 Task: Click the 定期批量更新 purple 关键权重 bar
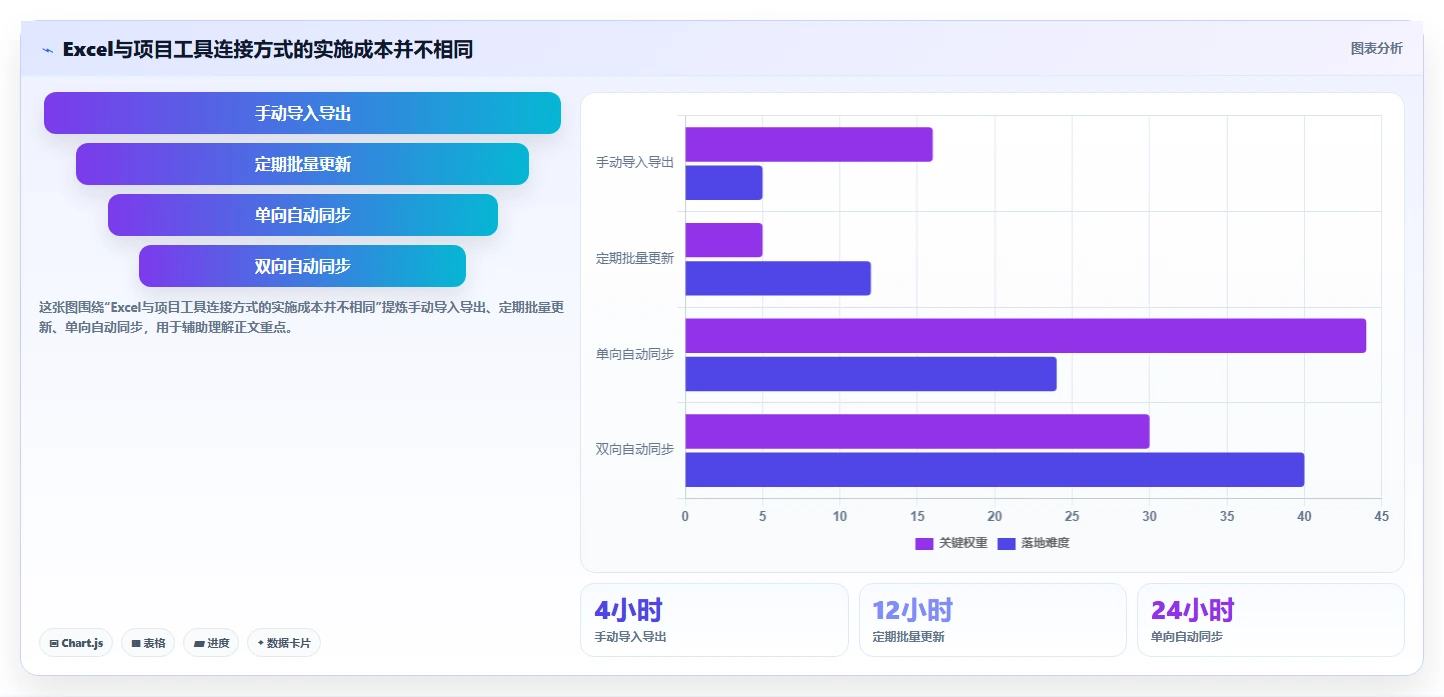[723, 240]
